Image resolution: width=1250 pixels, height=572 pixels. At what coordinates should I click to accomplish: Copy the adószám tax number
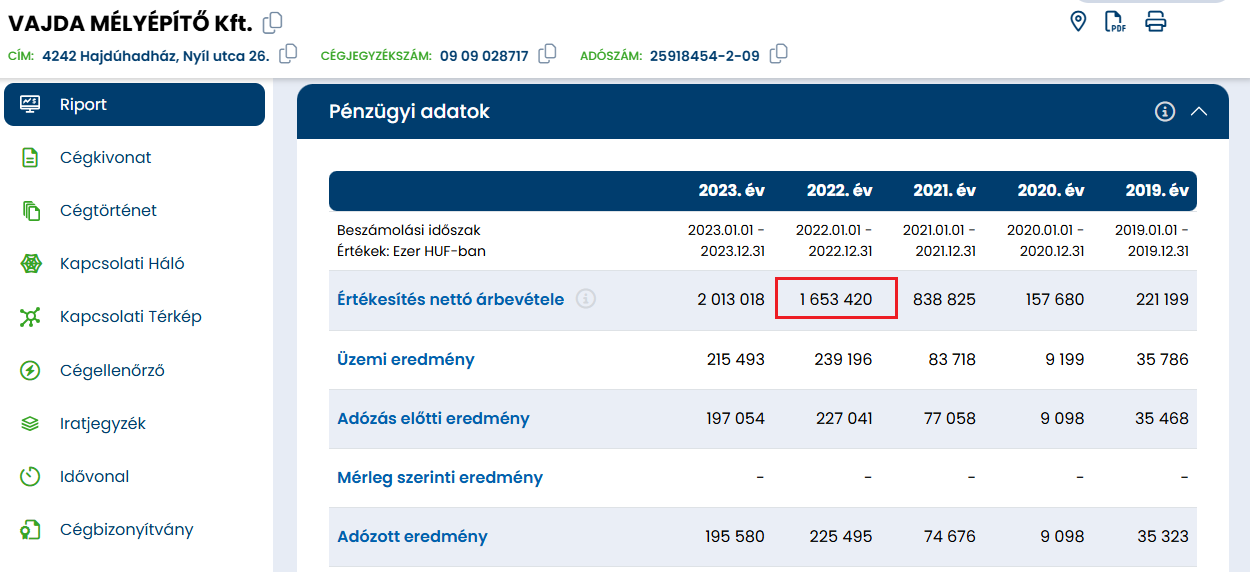pyautogui.click(x=779, y=54)
